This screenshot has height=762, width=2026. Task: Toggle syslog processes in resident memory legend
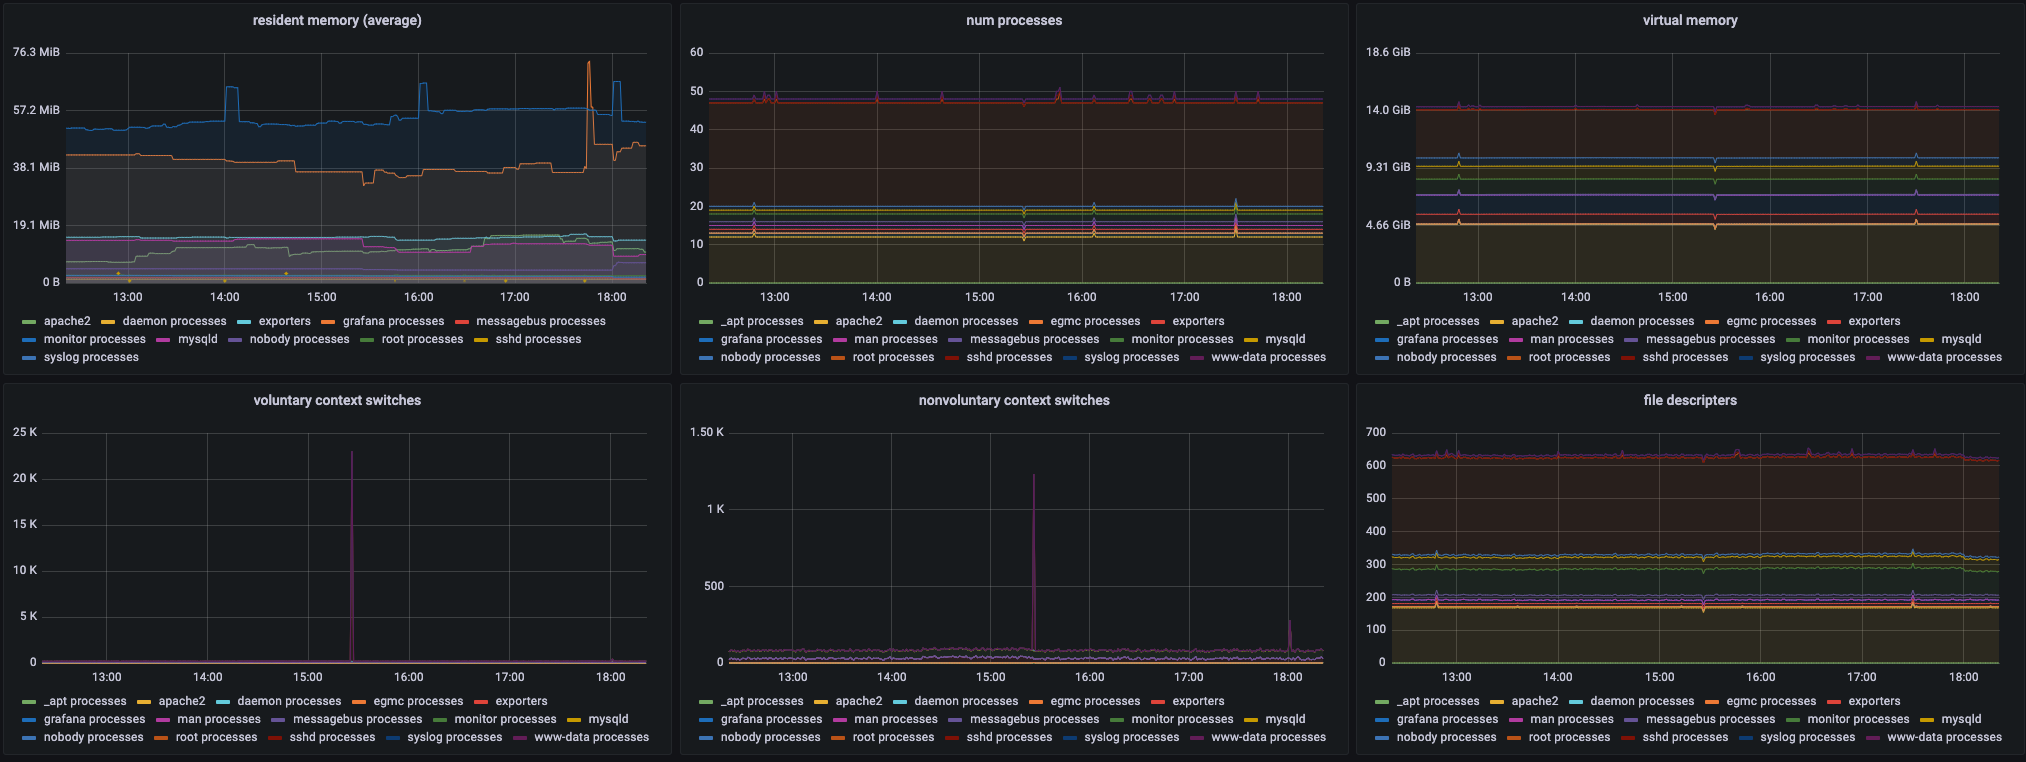pos(91,357)
